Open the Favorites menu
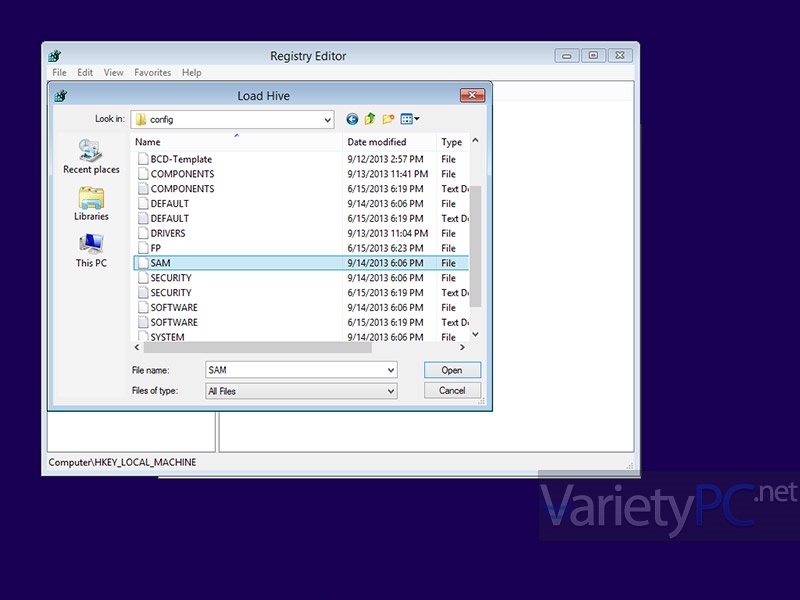This screenshot has height=600, width=800. click(152, 72)
